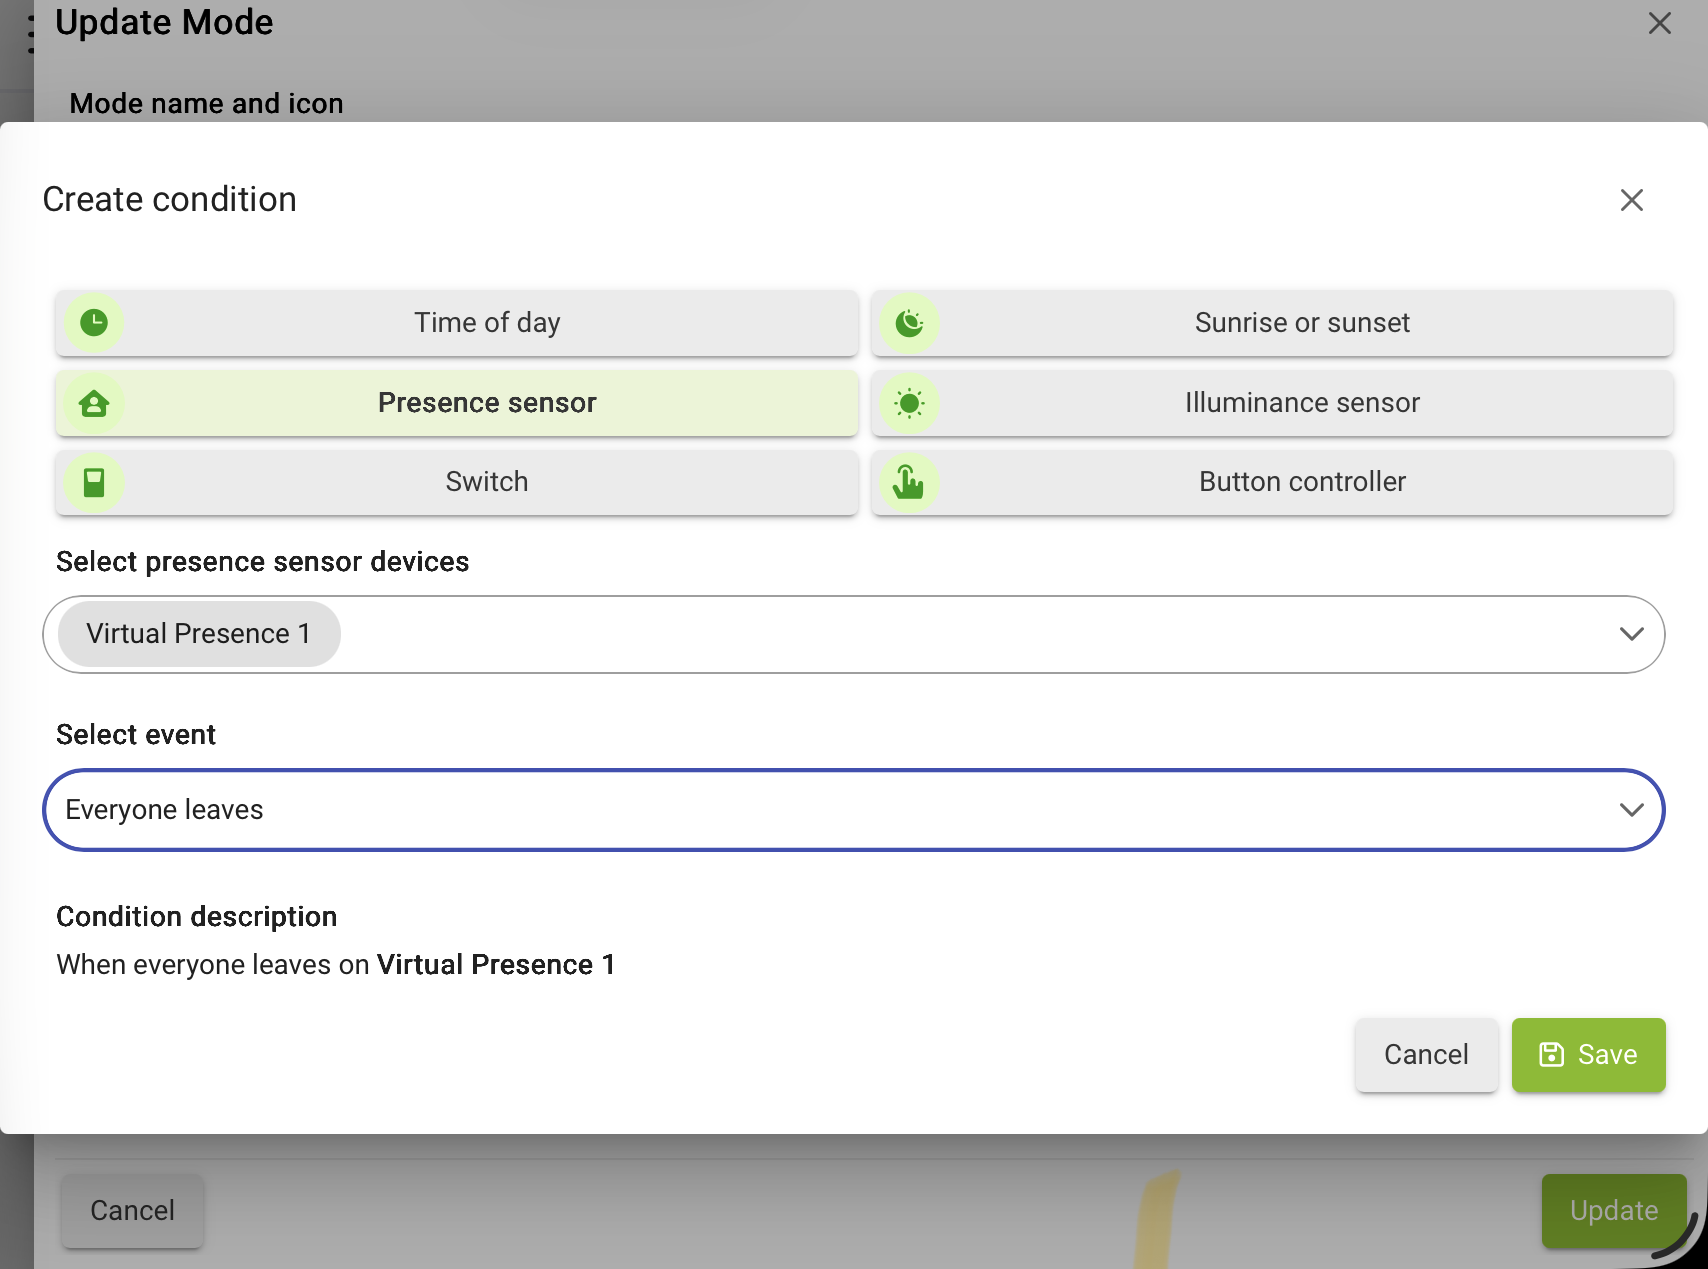Select Time of day condition type
Viewport: 1708px width, 1269px height.
pyautogui.click(x=457, y=323)
